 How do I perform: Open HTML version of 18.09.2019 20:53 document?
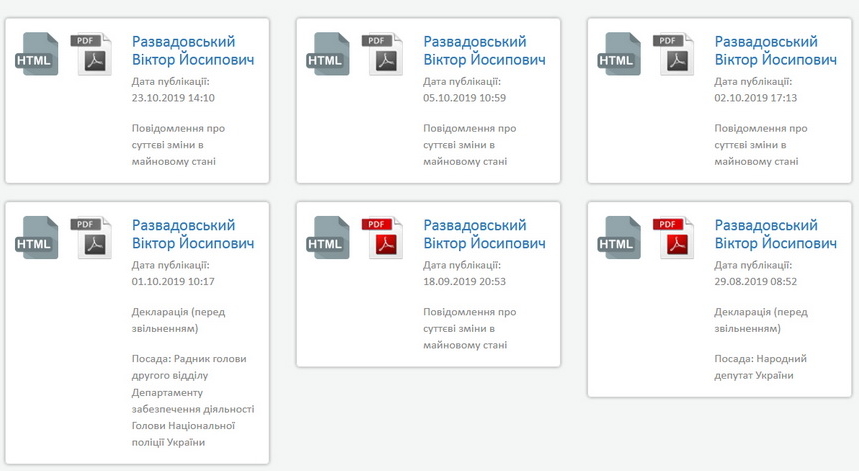(x=331, y=238)
